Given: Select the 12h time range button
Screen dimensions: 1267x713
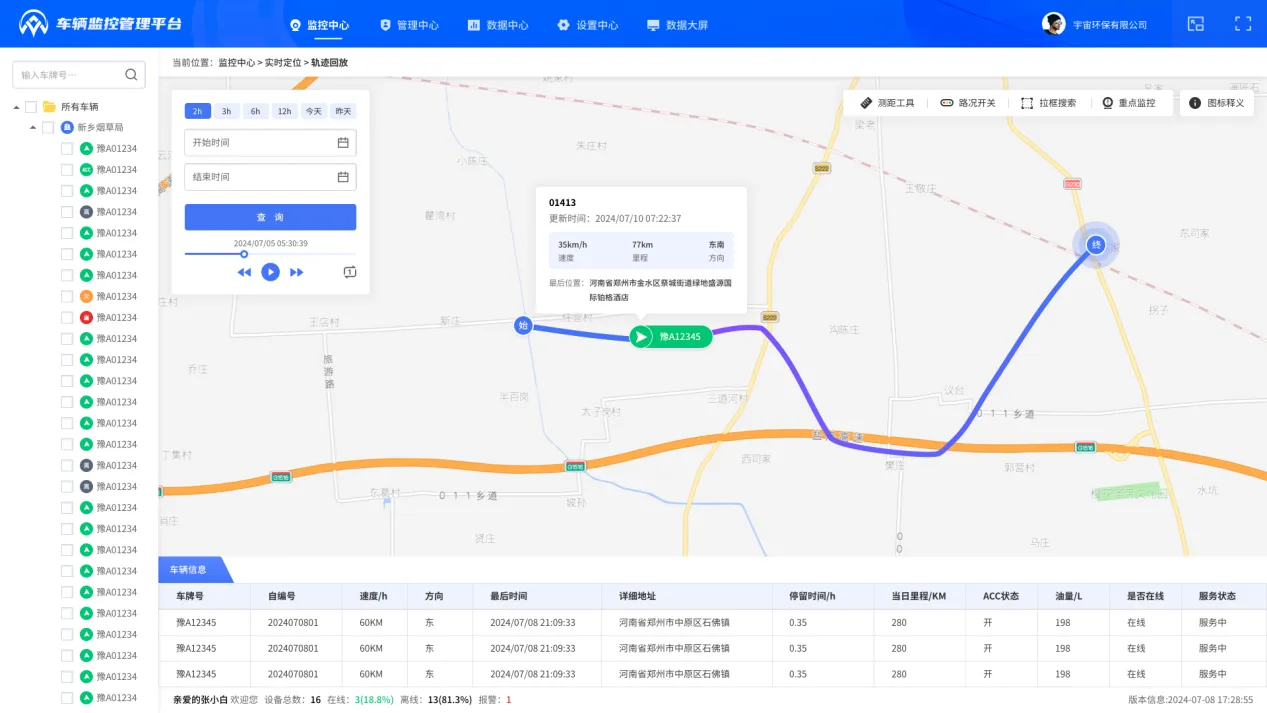Looking at the screenshot, I should (x=285, y=111).
